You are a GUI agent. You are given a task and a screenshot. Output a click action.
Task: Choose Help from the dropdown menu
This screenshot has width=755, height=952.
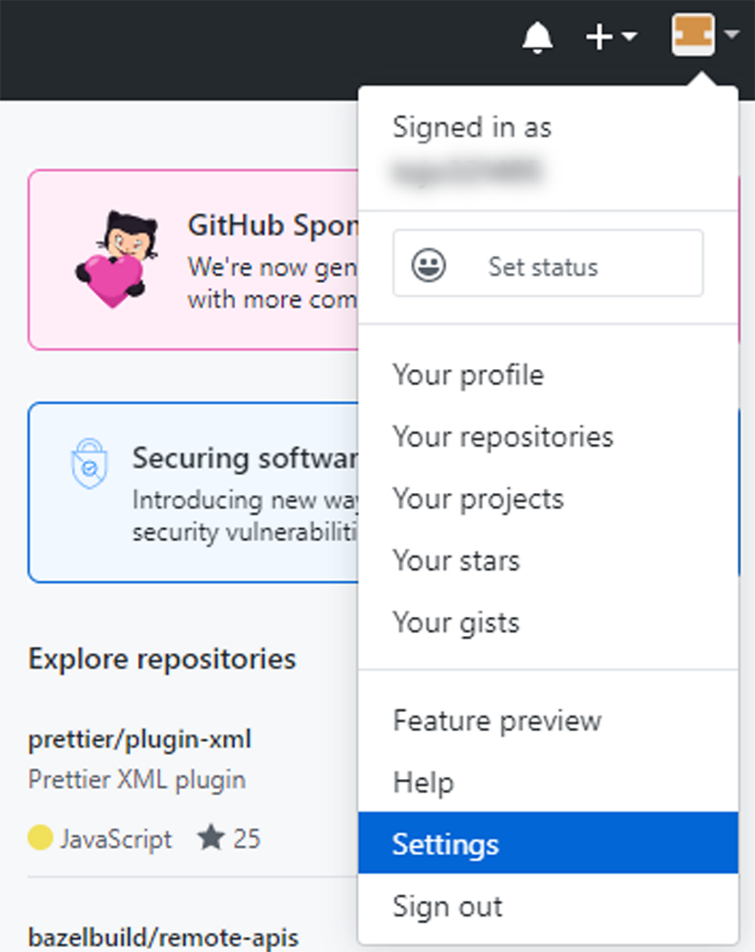(x=423, y=783)
